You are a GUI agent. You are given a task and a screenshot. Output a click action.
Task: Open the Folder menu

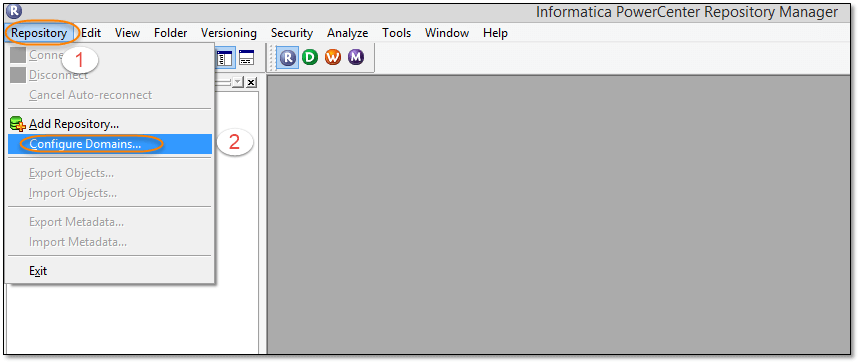point(171,33)
